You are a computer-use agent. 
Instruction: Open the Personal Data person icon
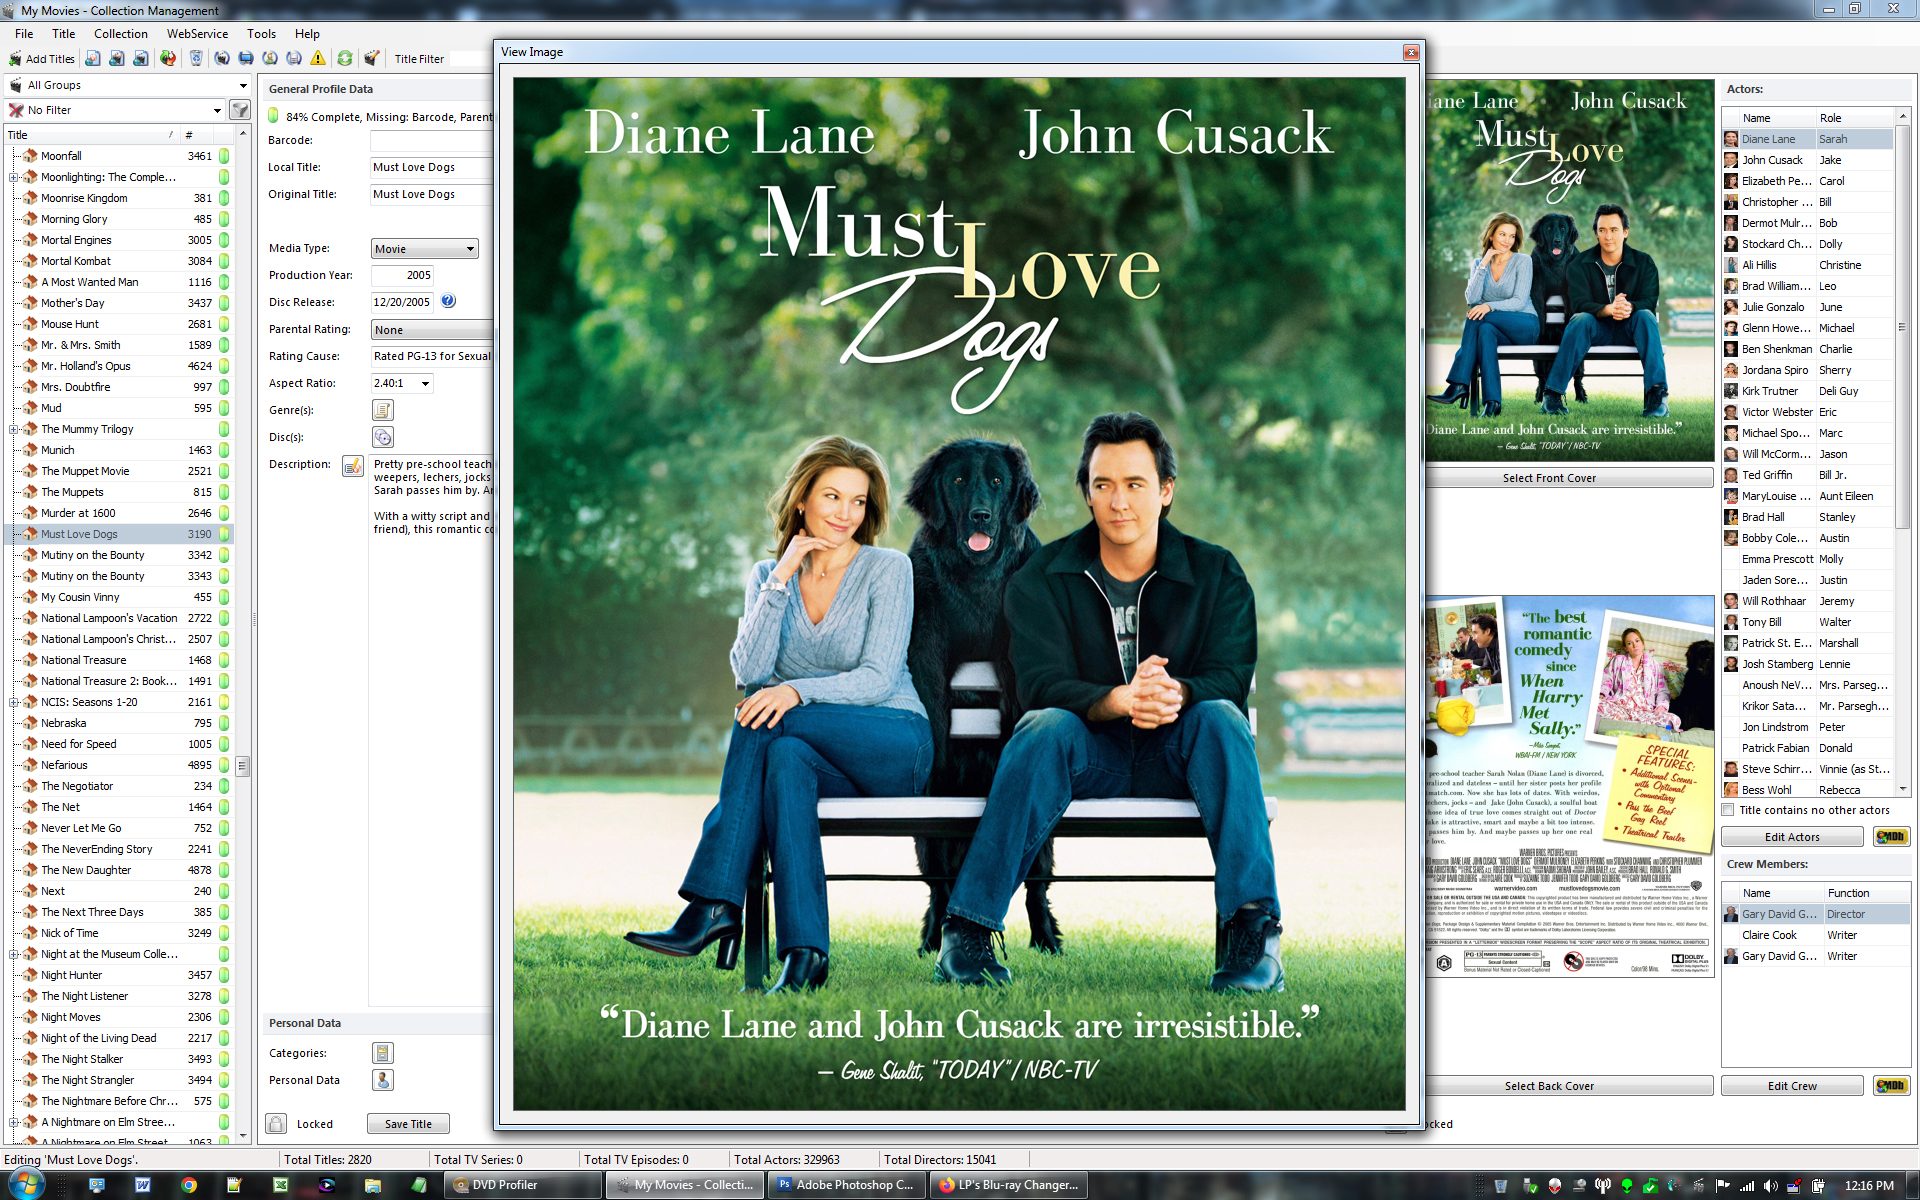pyautogui.click(x=382, y=1080)
